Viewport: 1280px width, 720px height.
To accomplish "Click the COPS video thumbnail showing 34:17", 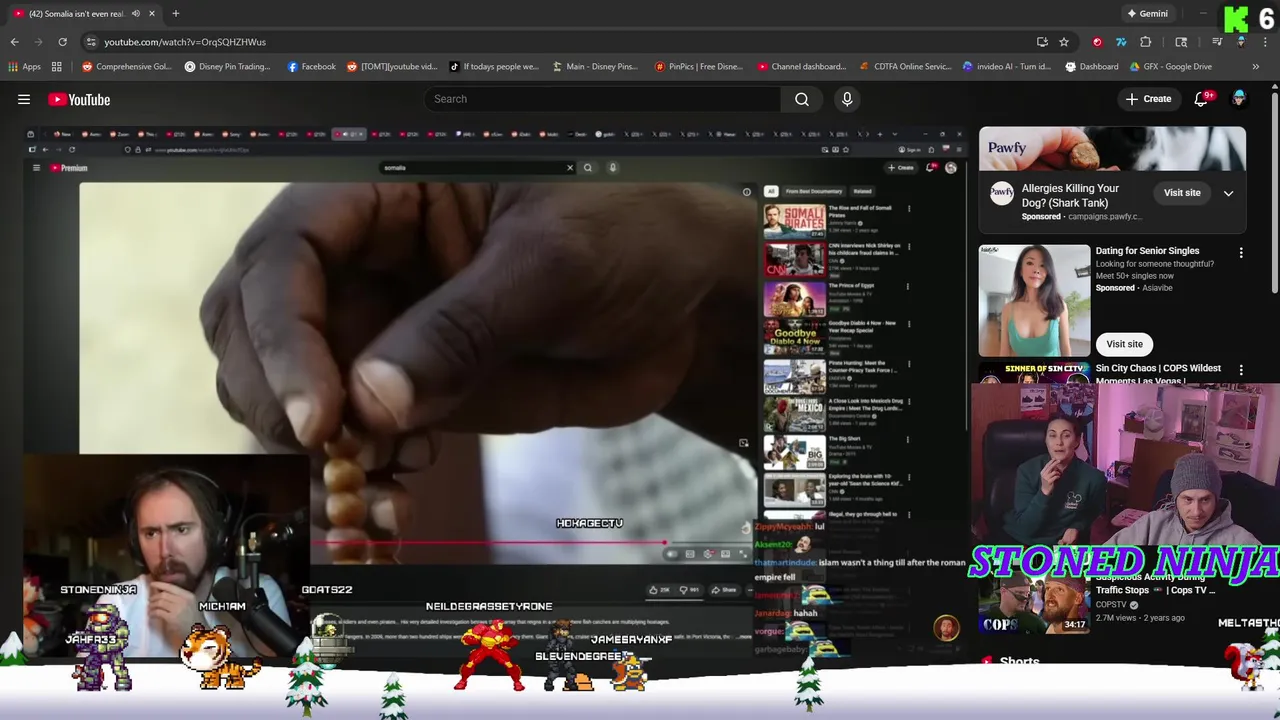I will tap(1034, 607).
